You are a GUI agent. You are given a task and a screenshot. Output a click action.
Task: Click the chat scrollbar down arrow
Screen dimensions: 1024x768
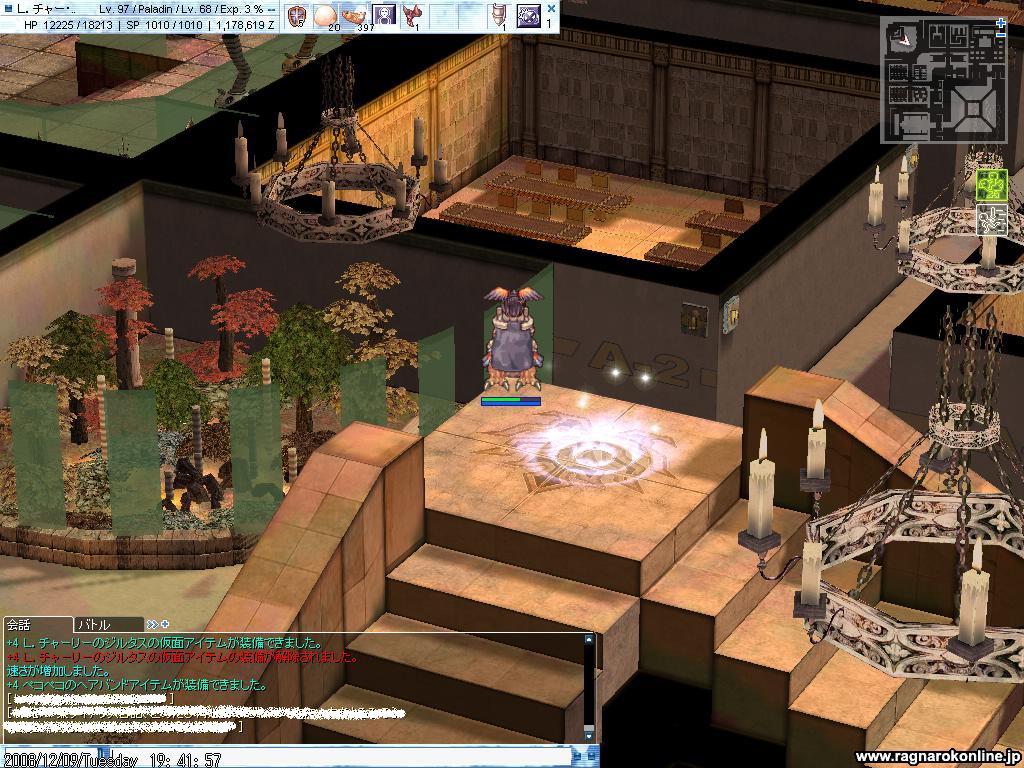589,735
